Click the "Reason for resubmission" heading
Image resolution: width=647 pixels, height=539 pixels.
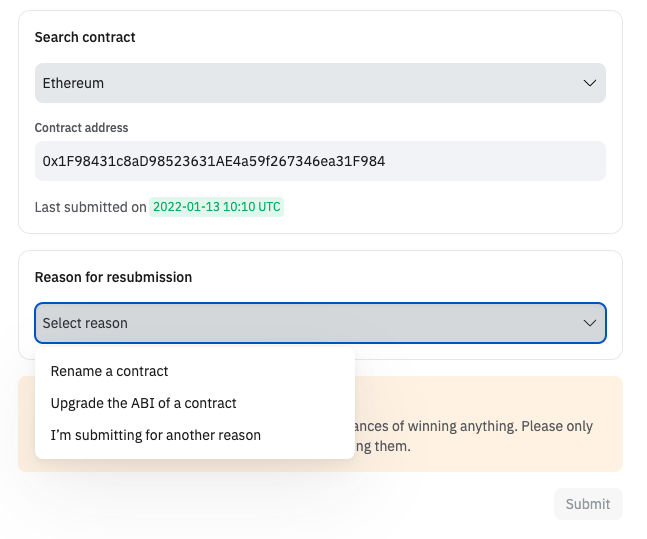coord(113,277)
